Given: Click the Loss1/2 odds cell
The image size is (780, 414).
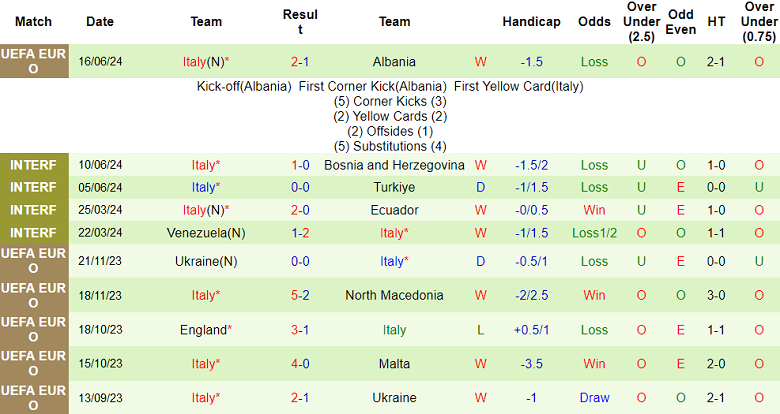Looking at the screenshot, I should pyautogui.click(x=594, y=233).
